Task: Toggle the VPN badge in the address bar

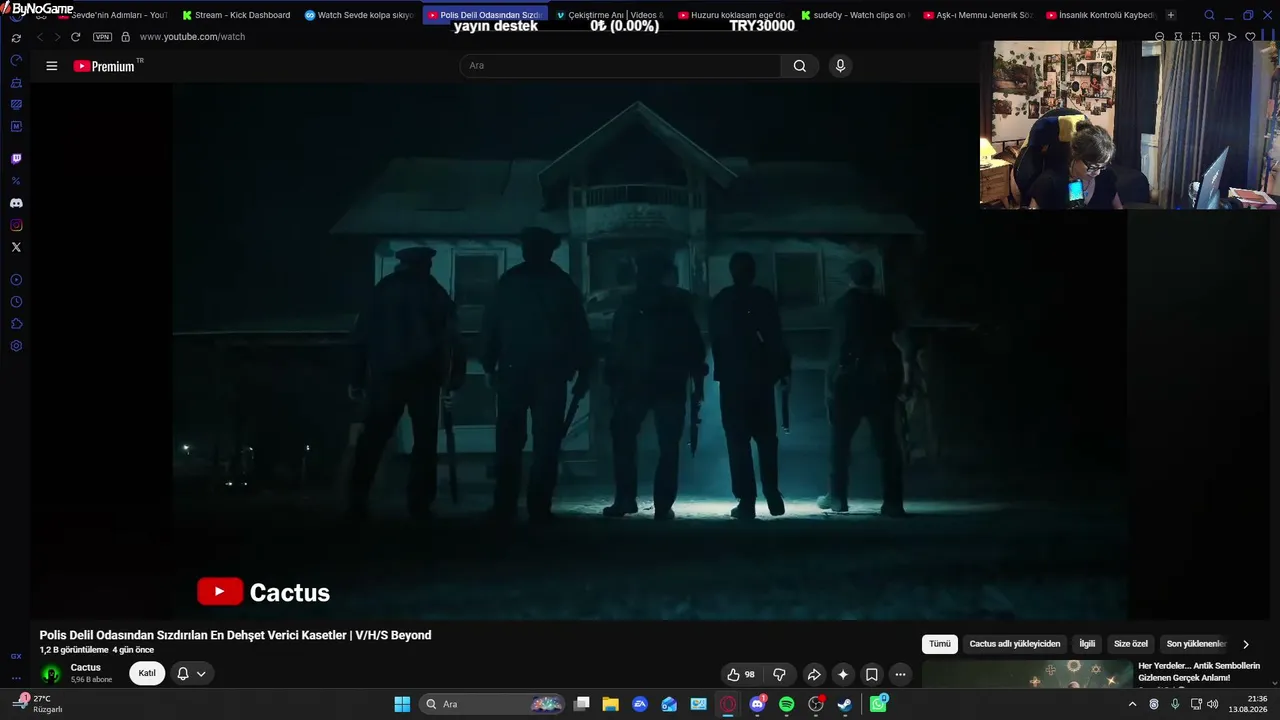Action: pyautogui.click(x=102, y=37)
